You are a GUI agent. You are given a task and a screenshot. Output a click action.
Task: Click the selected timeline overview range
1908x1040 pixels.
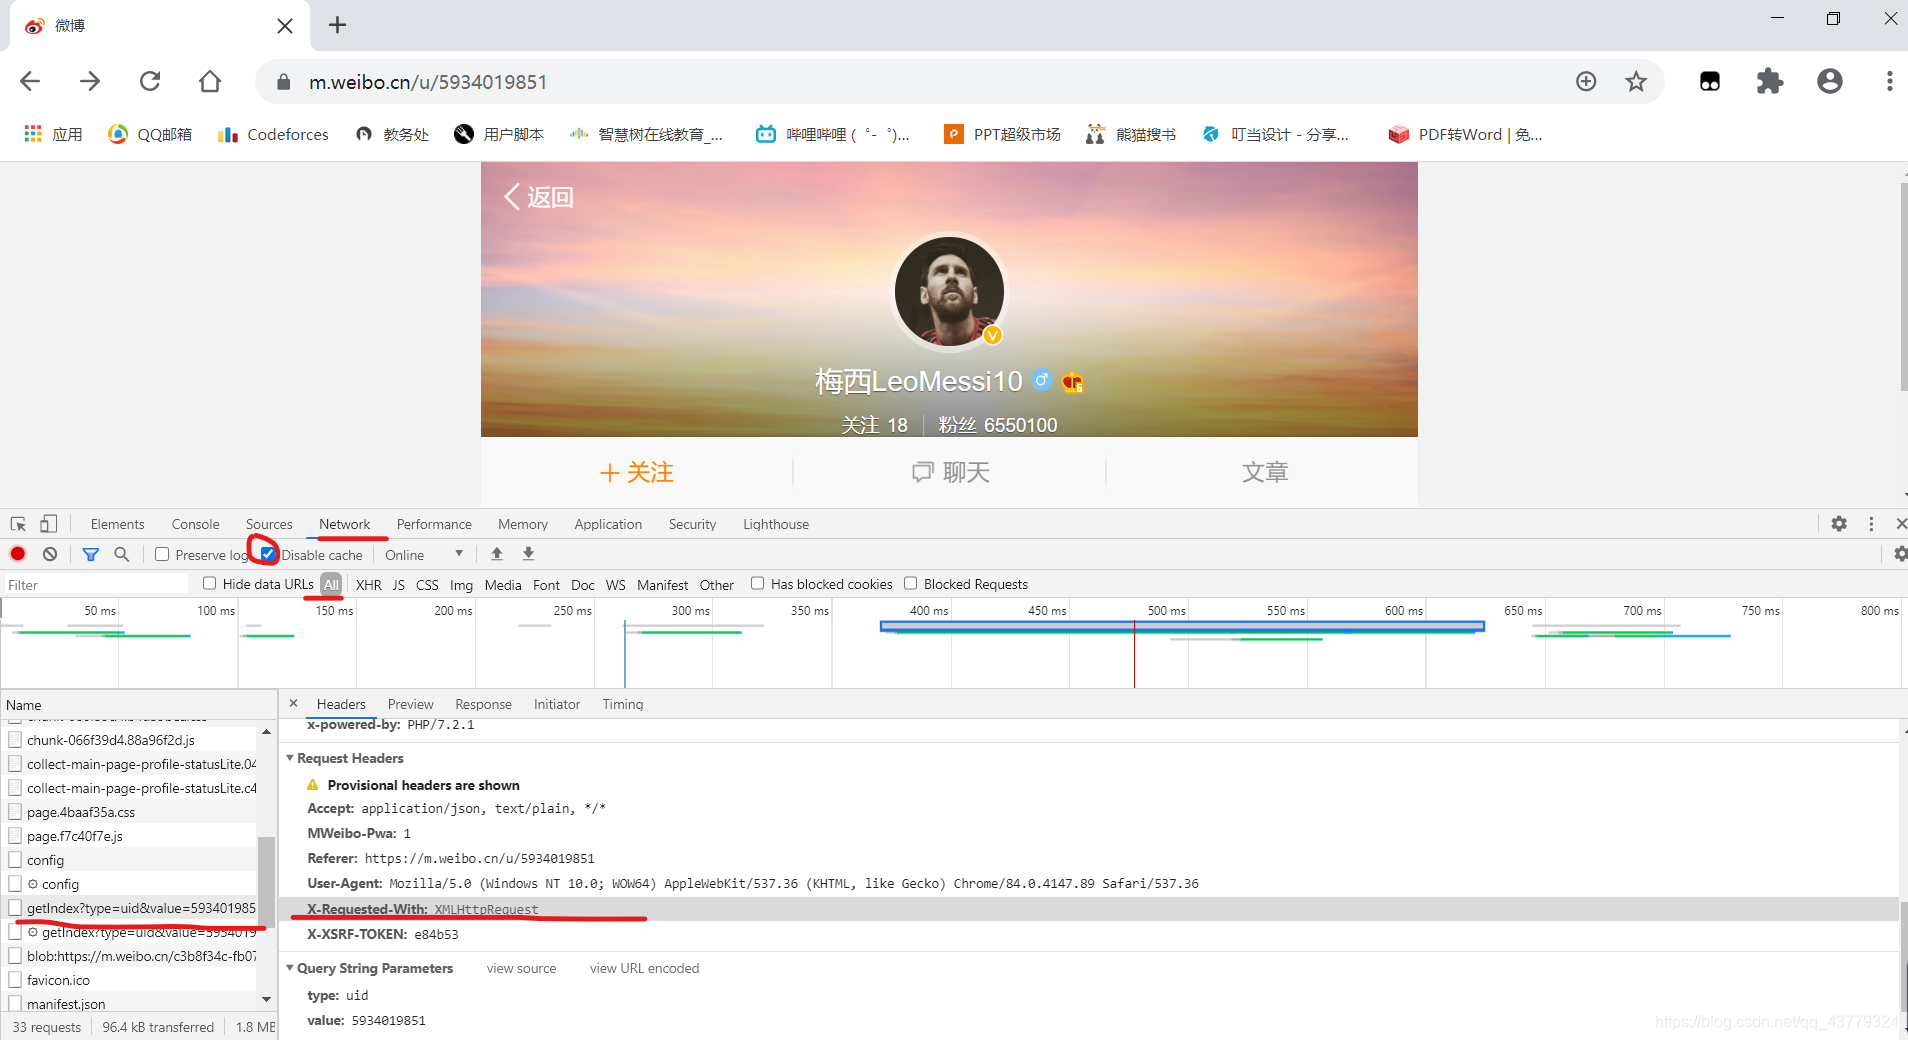pyautogui.click(x=1182, y=626)
